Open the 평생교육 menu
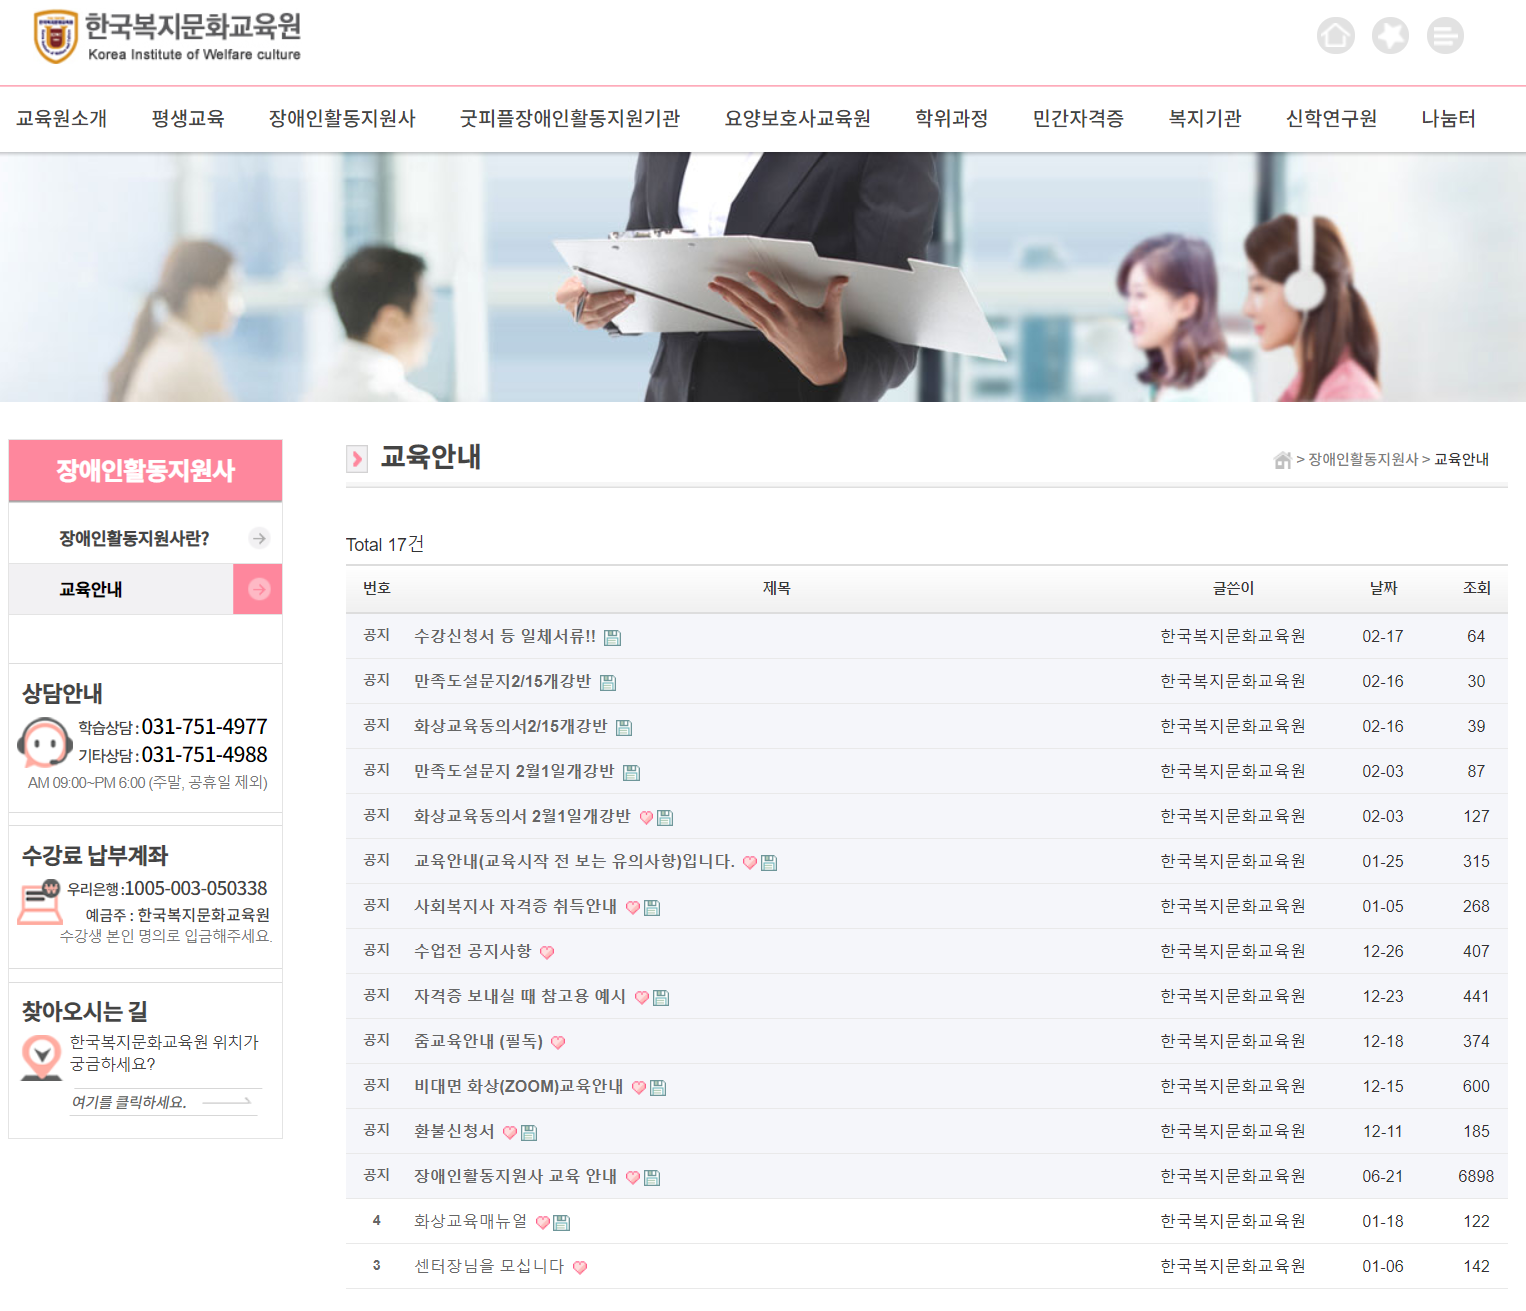 click(x=188, y=119)
